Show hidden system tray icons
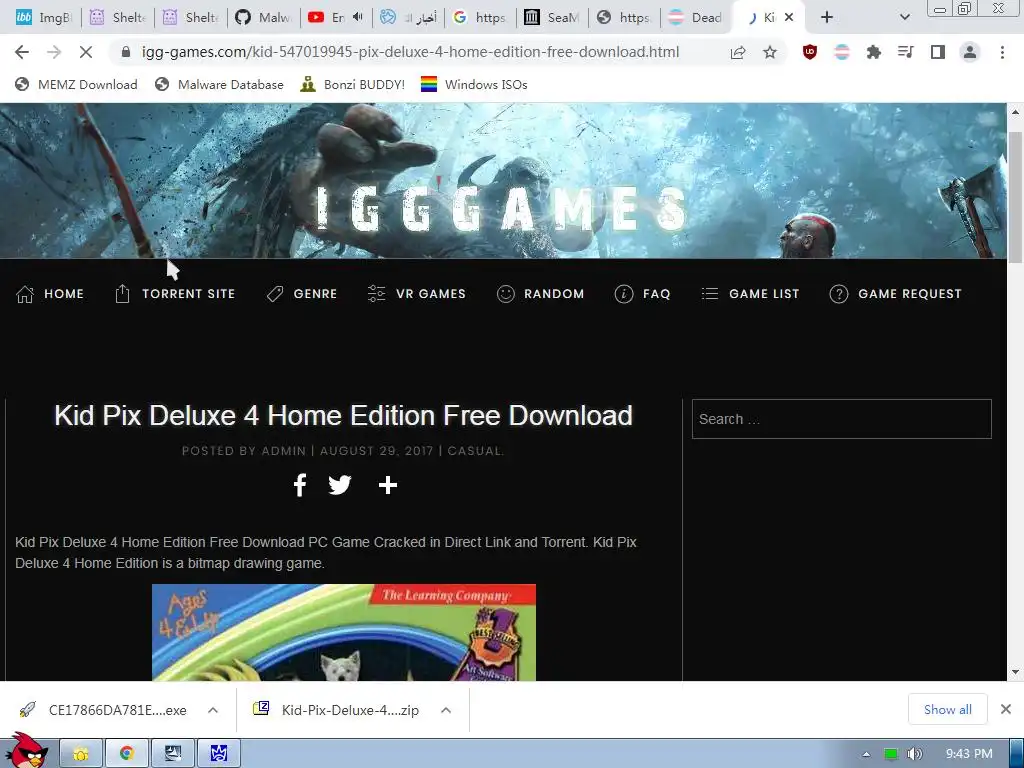 click(x=866, y=754)
